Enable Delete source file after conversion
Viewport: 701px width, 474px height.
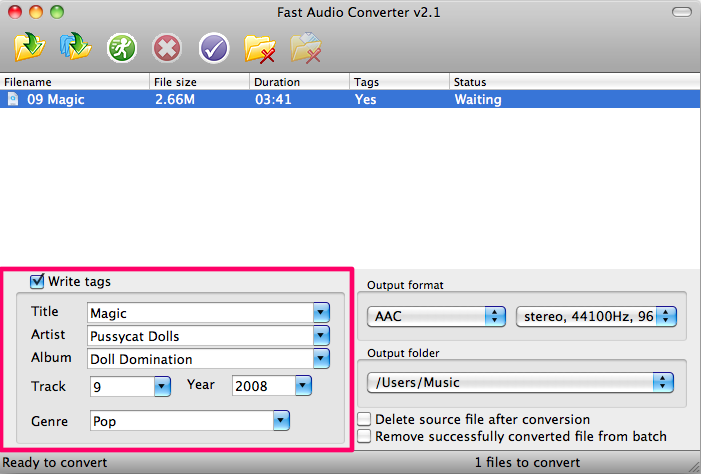point(364,419)
